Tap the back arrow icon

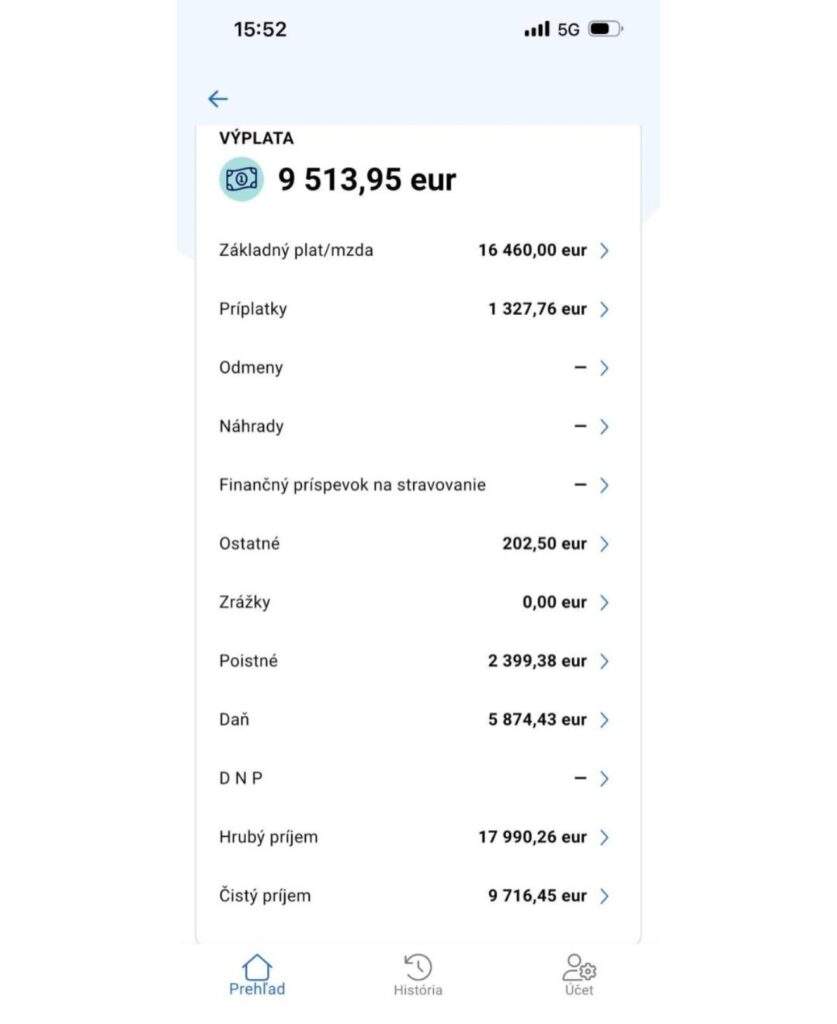[218, 98]
